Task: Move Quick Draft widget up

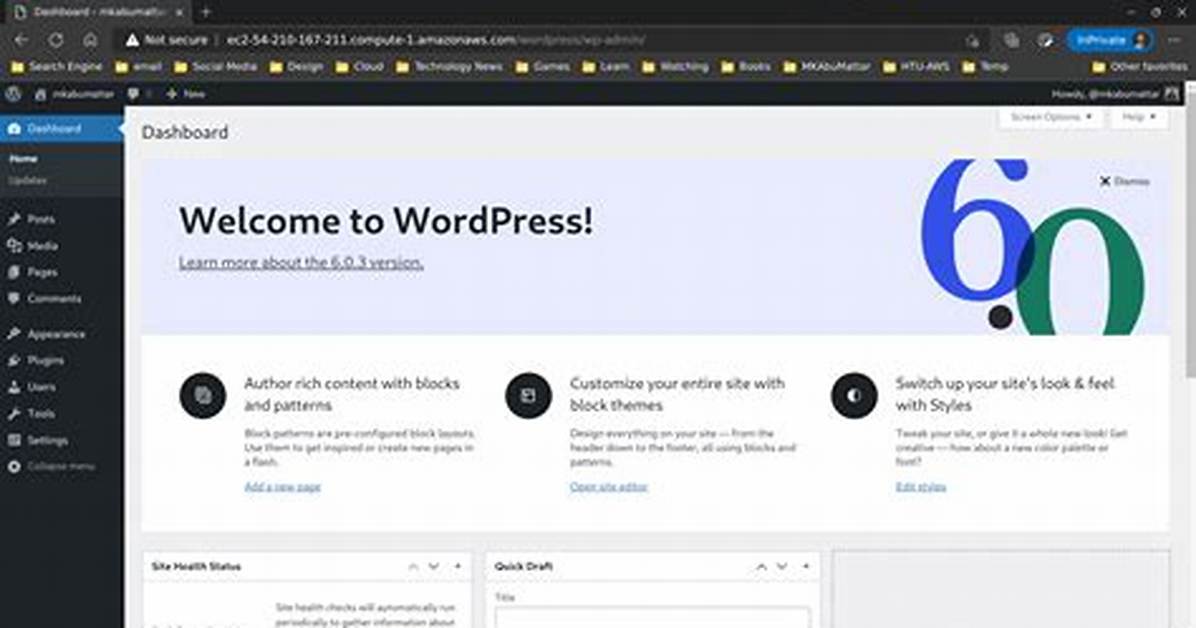Action: (761, 567)
